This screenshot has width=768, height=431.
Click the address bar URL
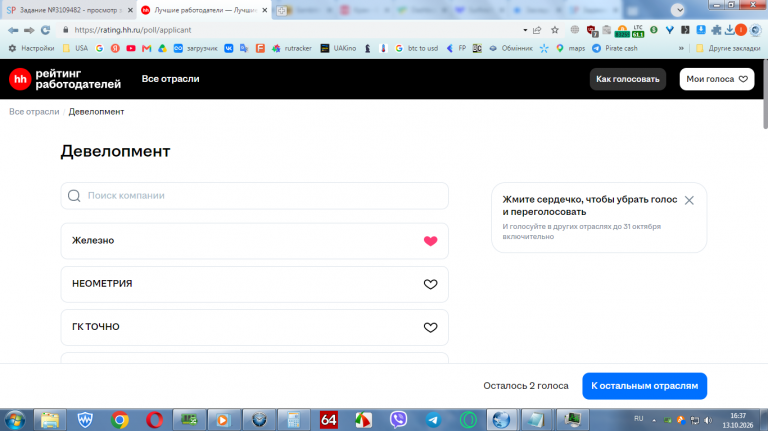[133, 30]
